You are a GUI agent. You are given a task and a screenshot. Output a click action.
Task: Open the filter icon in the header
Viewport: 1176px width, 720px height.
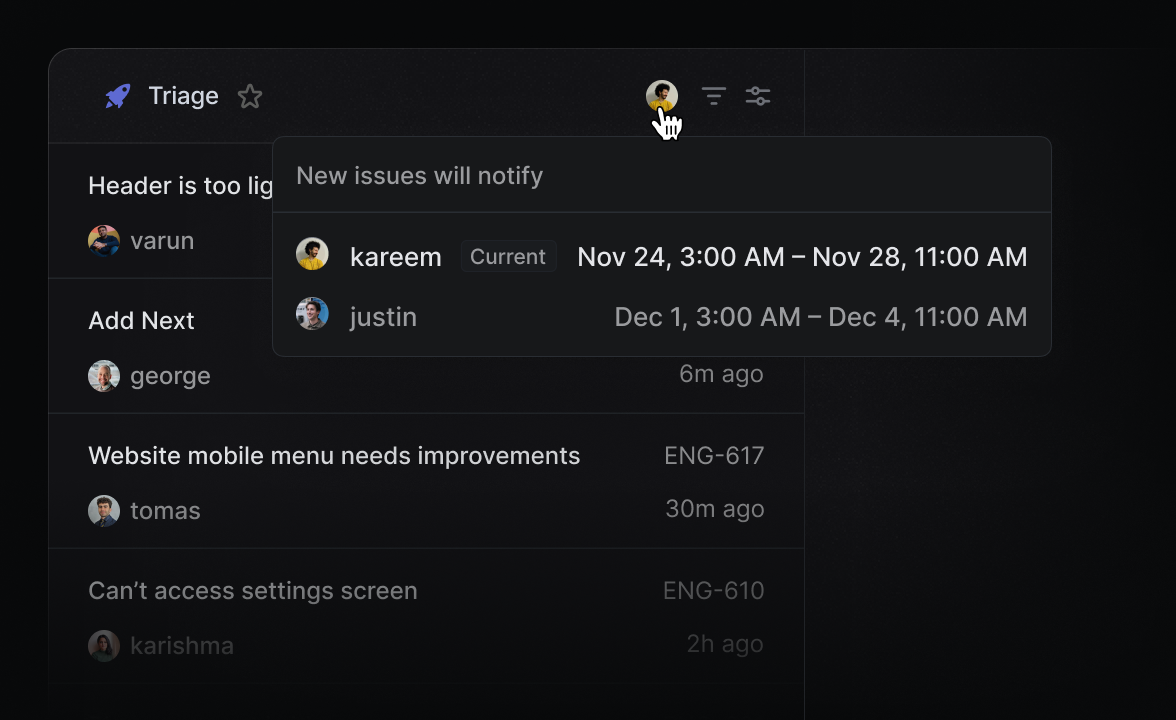click(x=712, y=96)
